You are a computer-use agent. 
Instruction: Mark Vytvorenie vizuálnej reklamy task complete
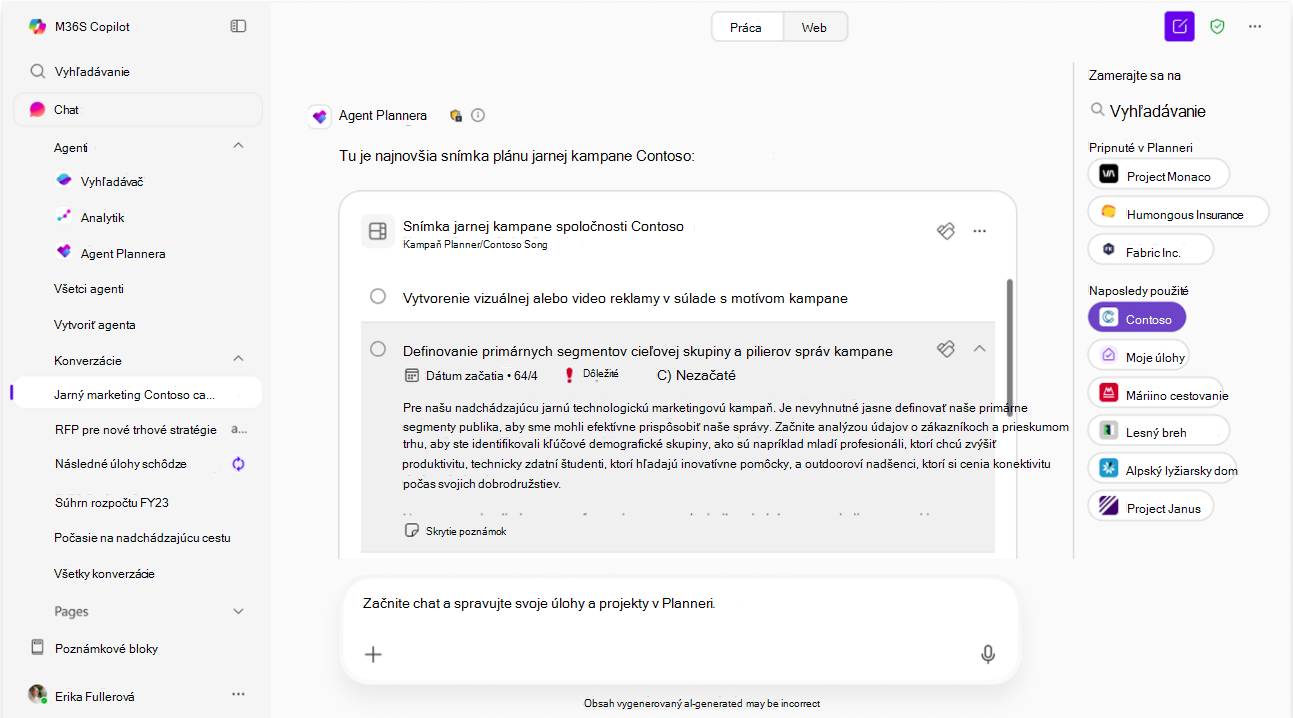pyautogui.click(x=378, y=297)
